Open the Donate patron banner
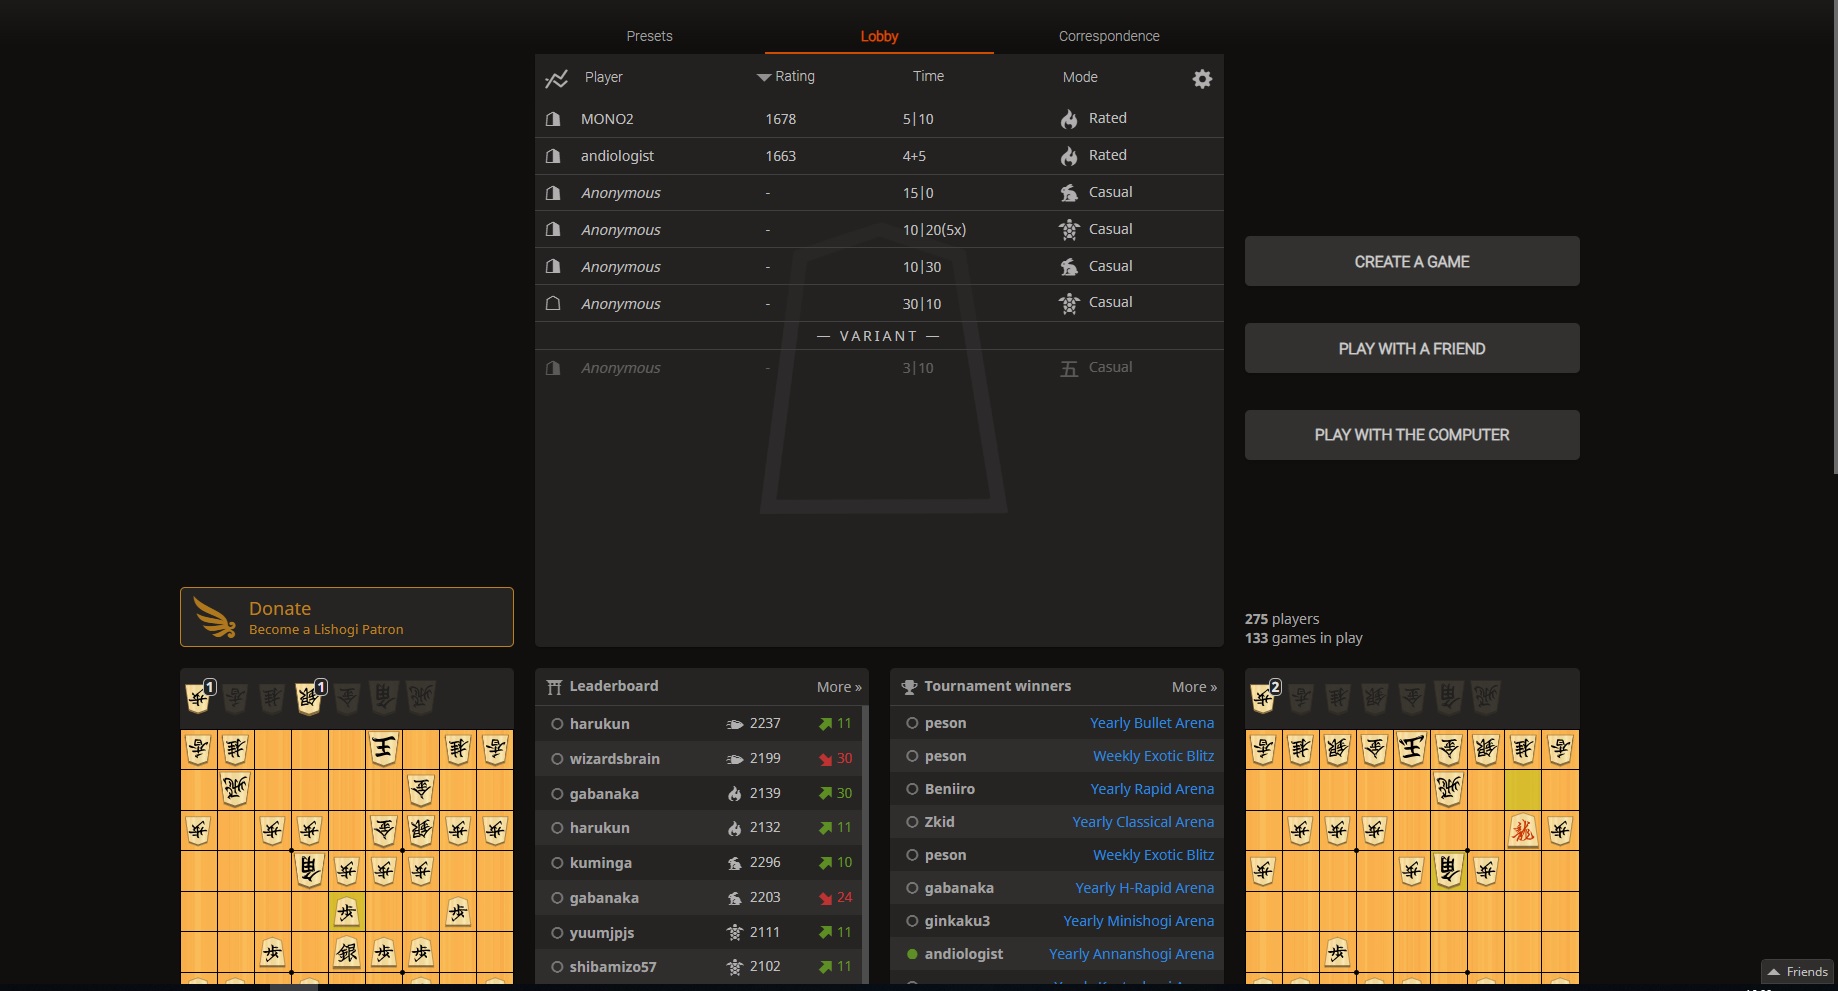This screenshot has height=991, width=1838. pyautogui.click(x=347, y=617)
